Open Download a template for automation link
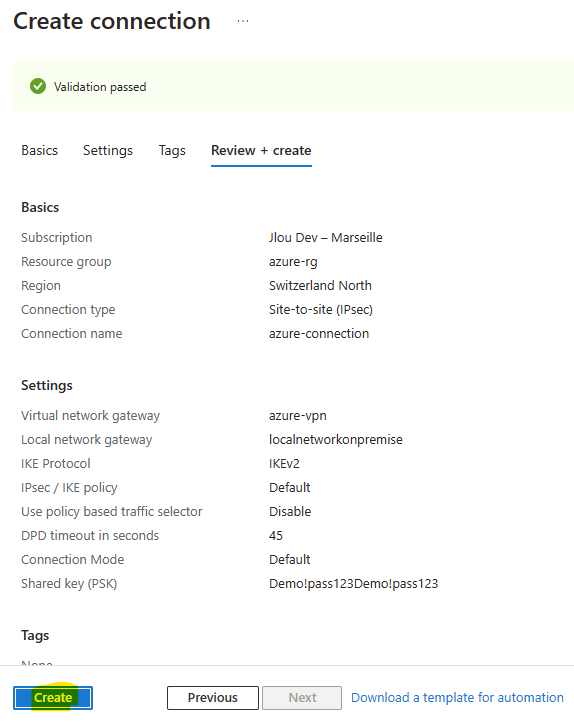The height and width of the screenshot is (724, 574). (457, 697)
